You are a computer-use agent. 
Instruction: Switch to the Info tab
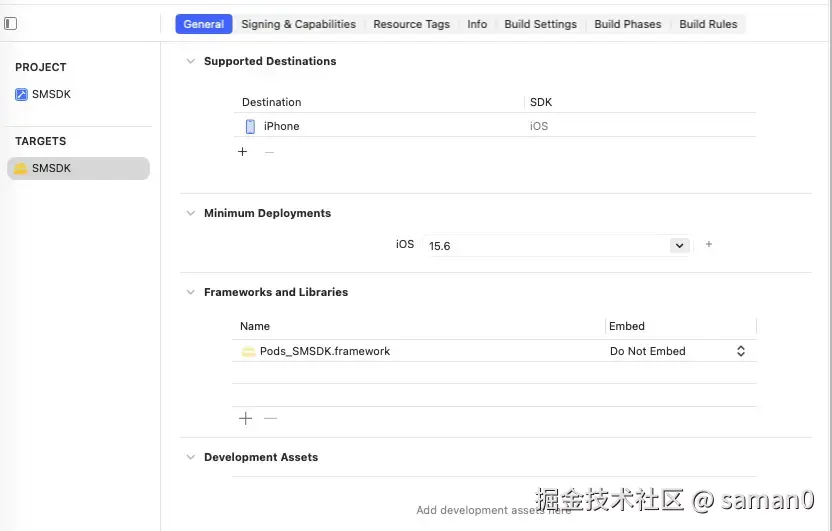[x=477, y=24]
